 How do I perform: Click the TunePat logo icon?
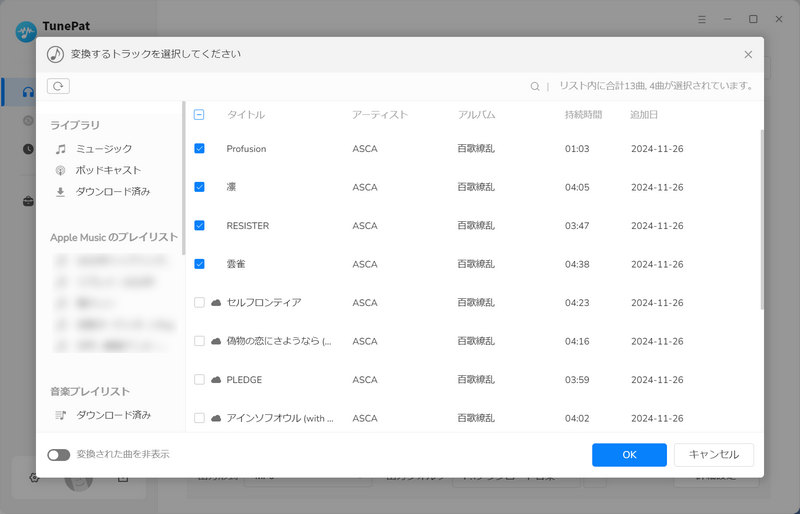click(x=26, y=32)
